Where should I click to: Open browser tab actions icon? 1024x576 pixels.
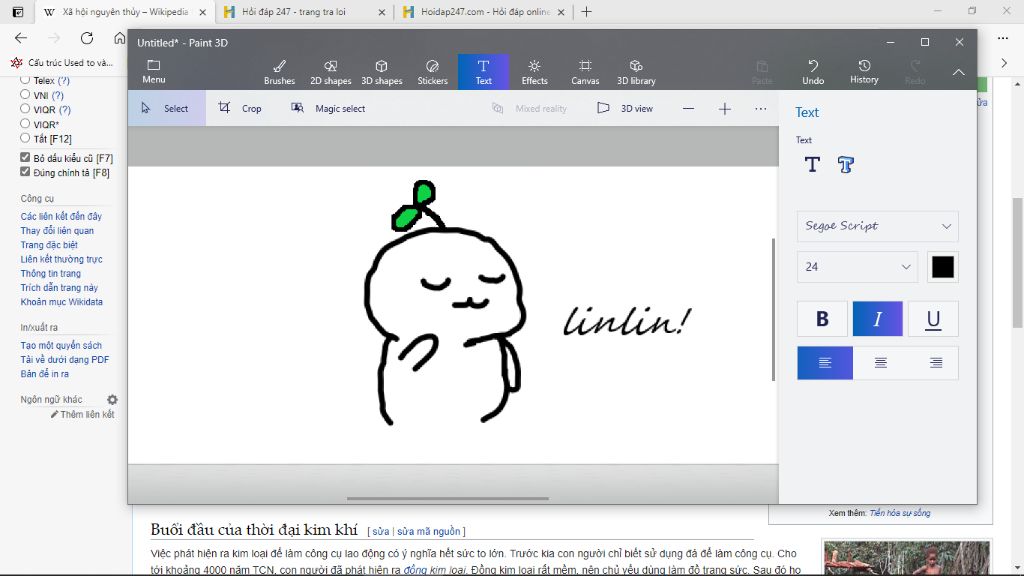18,12
